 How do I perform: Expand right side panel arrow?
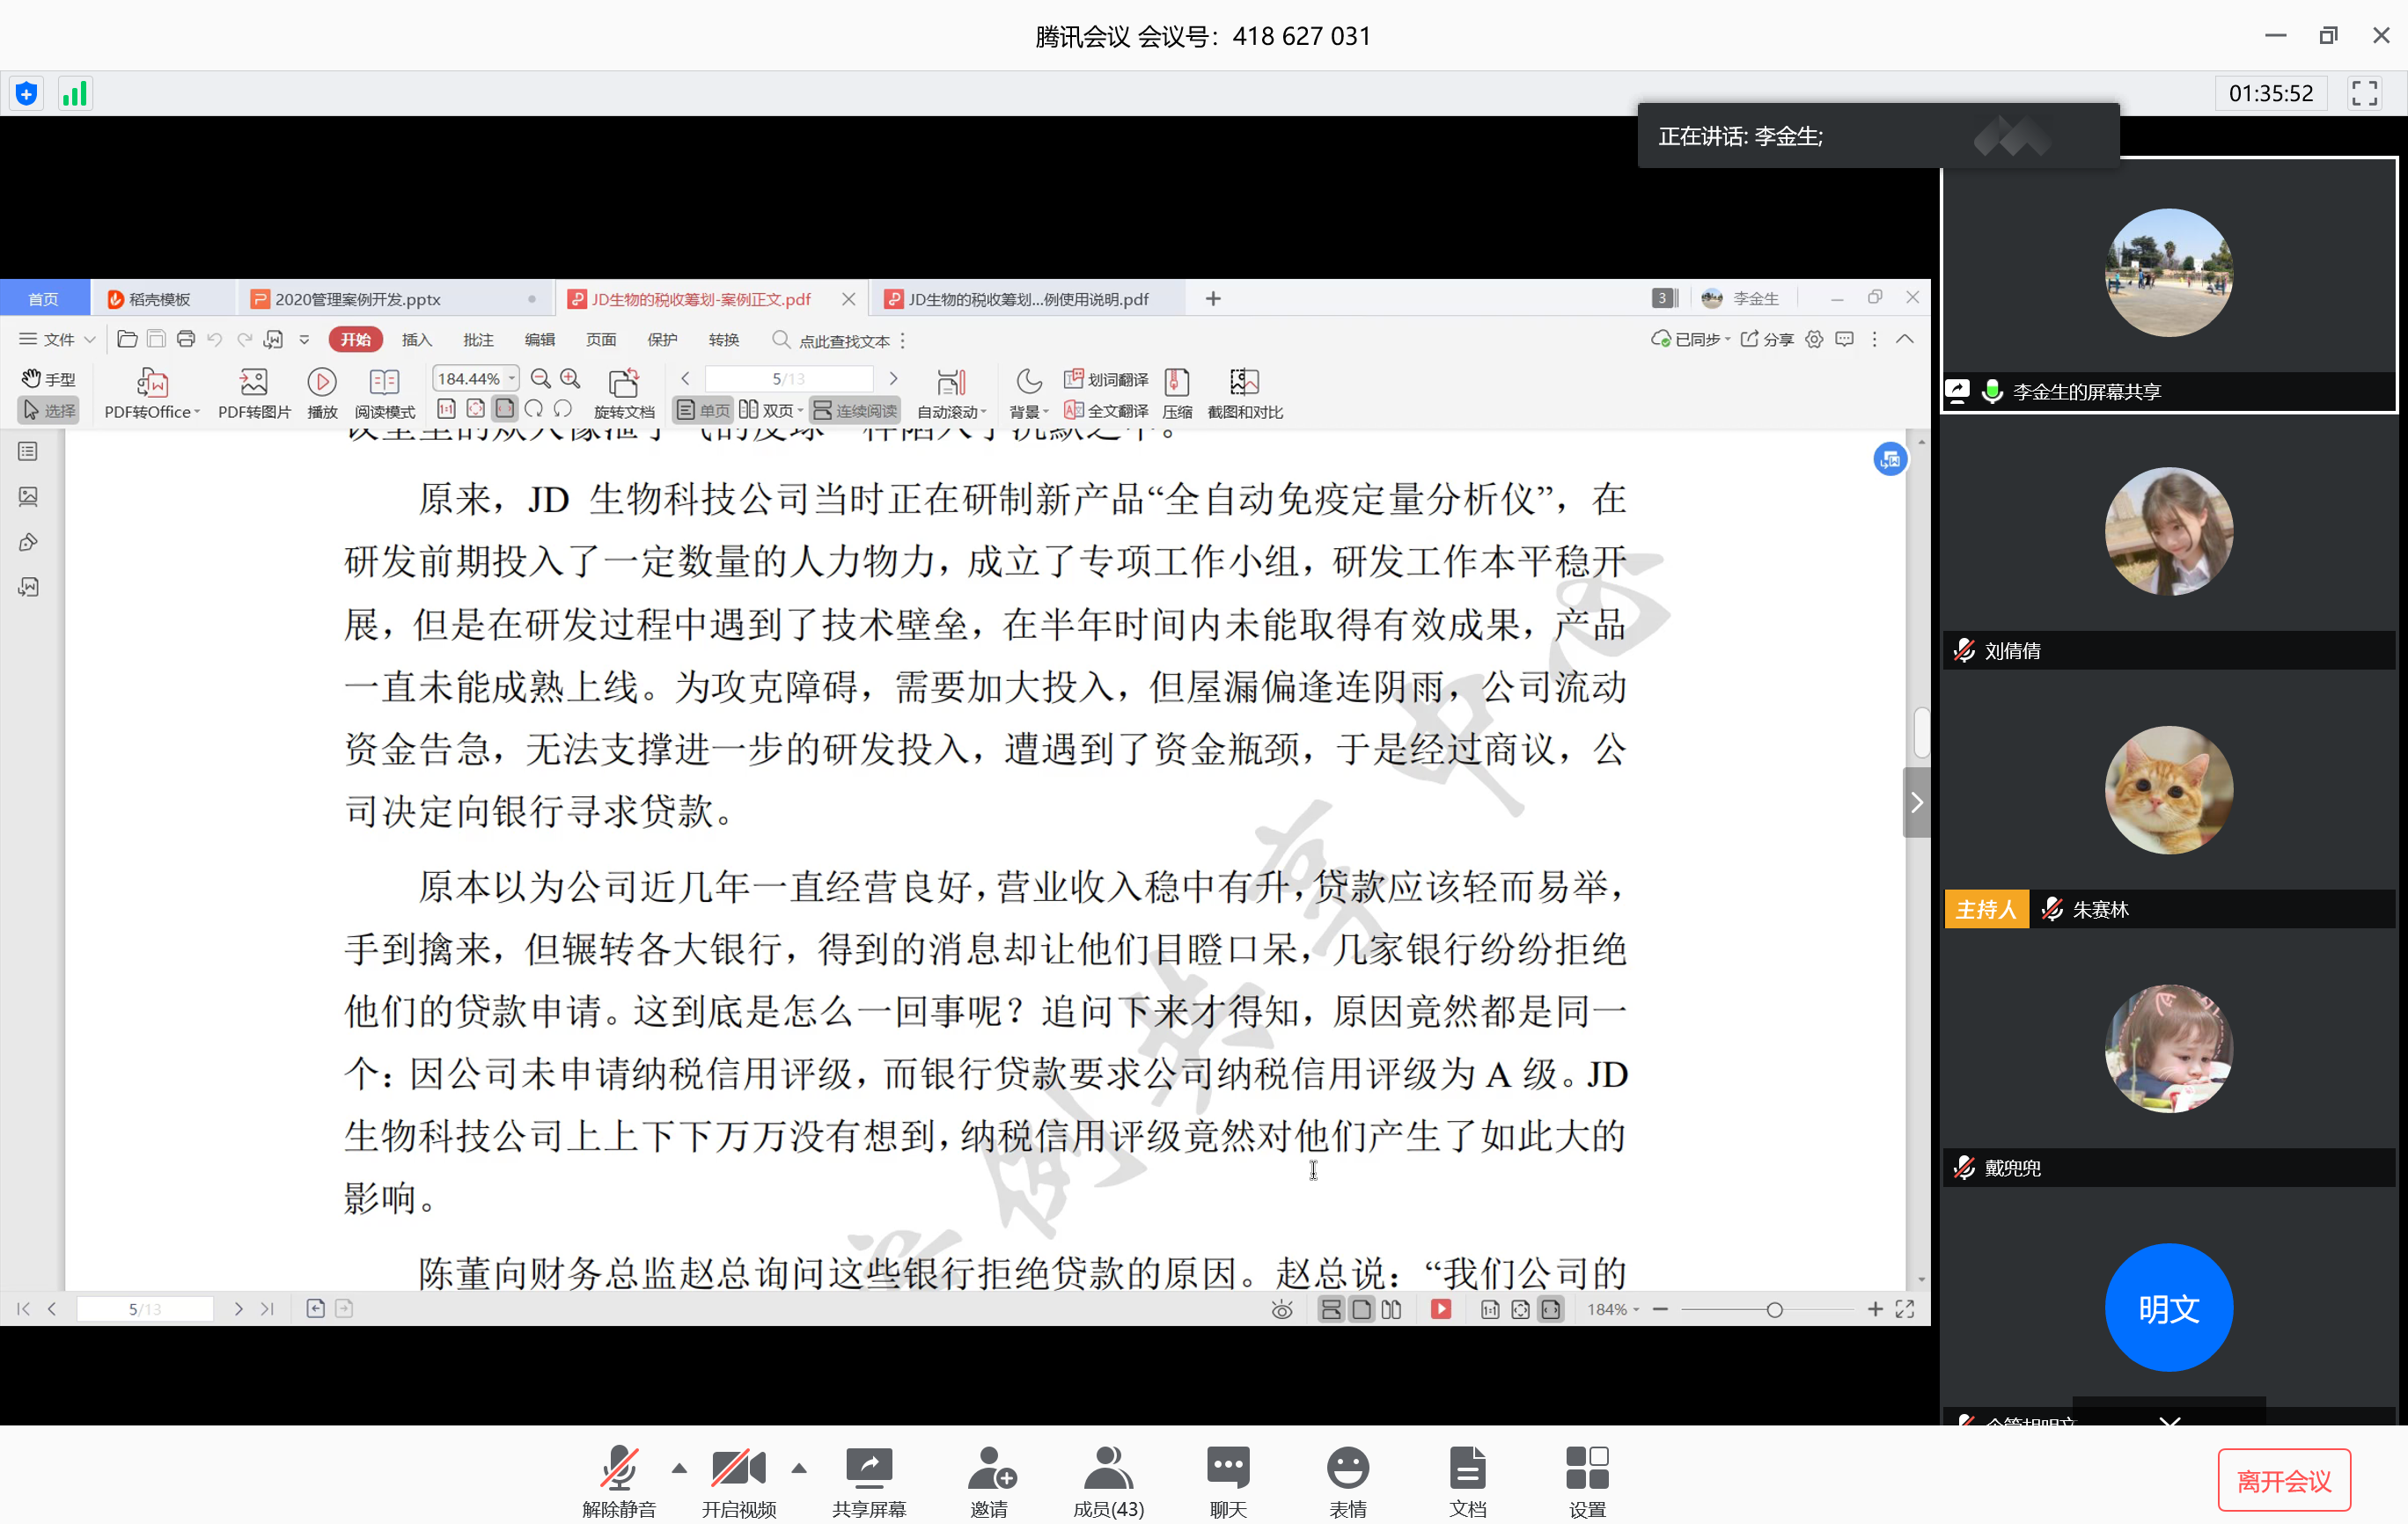tap(1916, 802)
